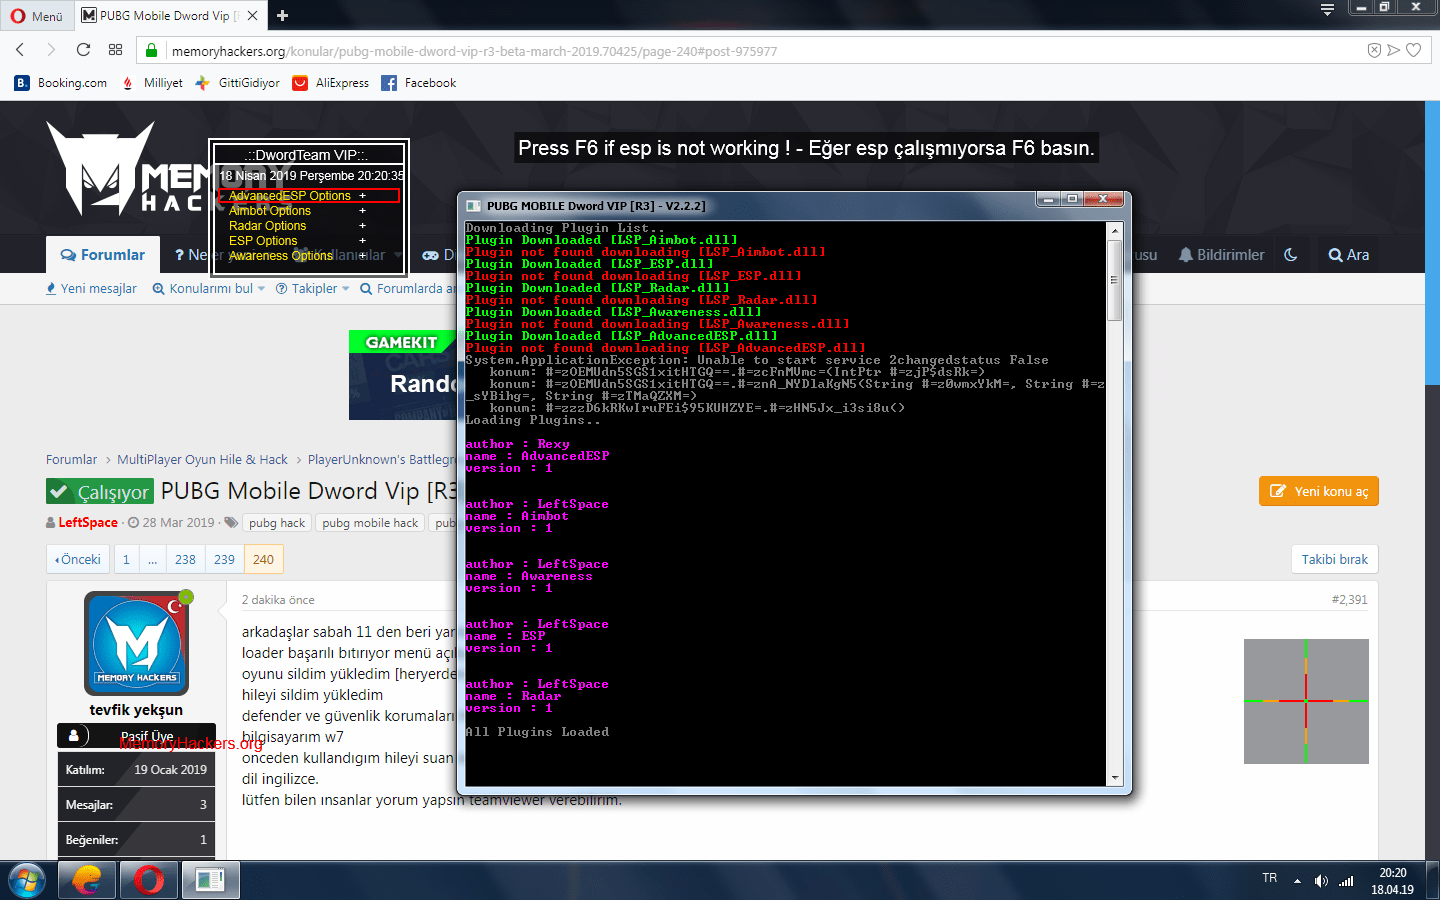Open Facebook bookmark
Screen dimensions: 1440x900
[419, 83]
